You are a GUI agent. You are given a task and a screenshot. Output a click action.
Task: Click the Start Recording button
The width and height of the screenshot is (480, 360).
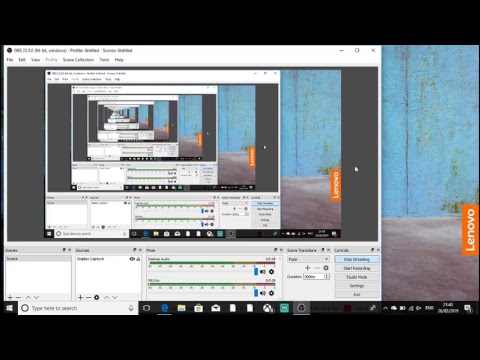[357, 268]
